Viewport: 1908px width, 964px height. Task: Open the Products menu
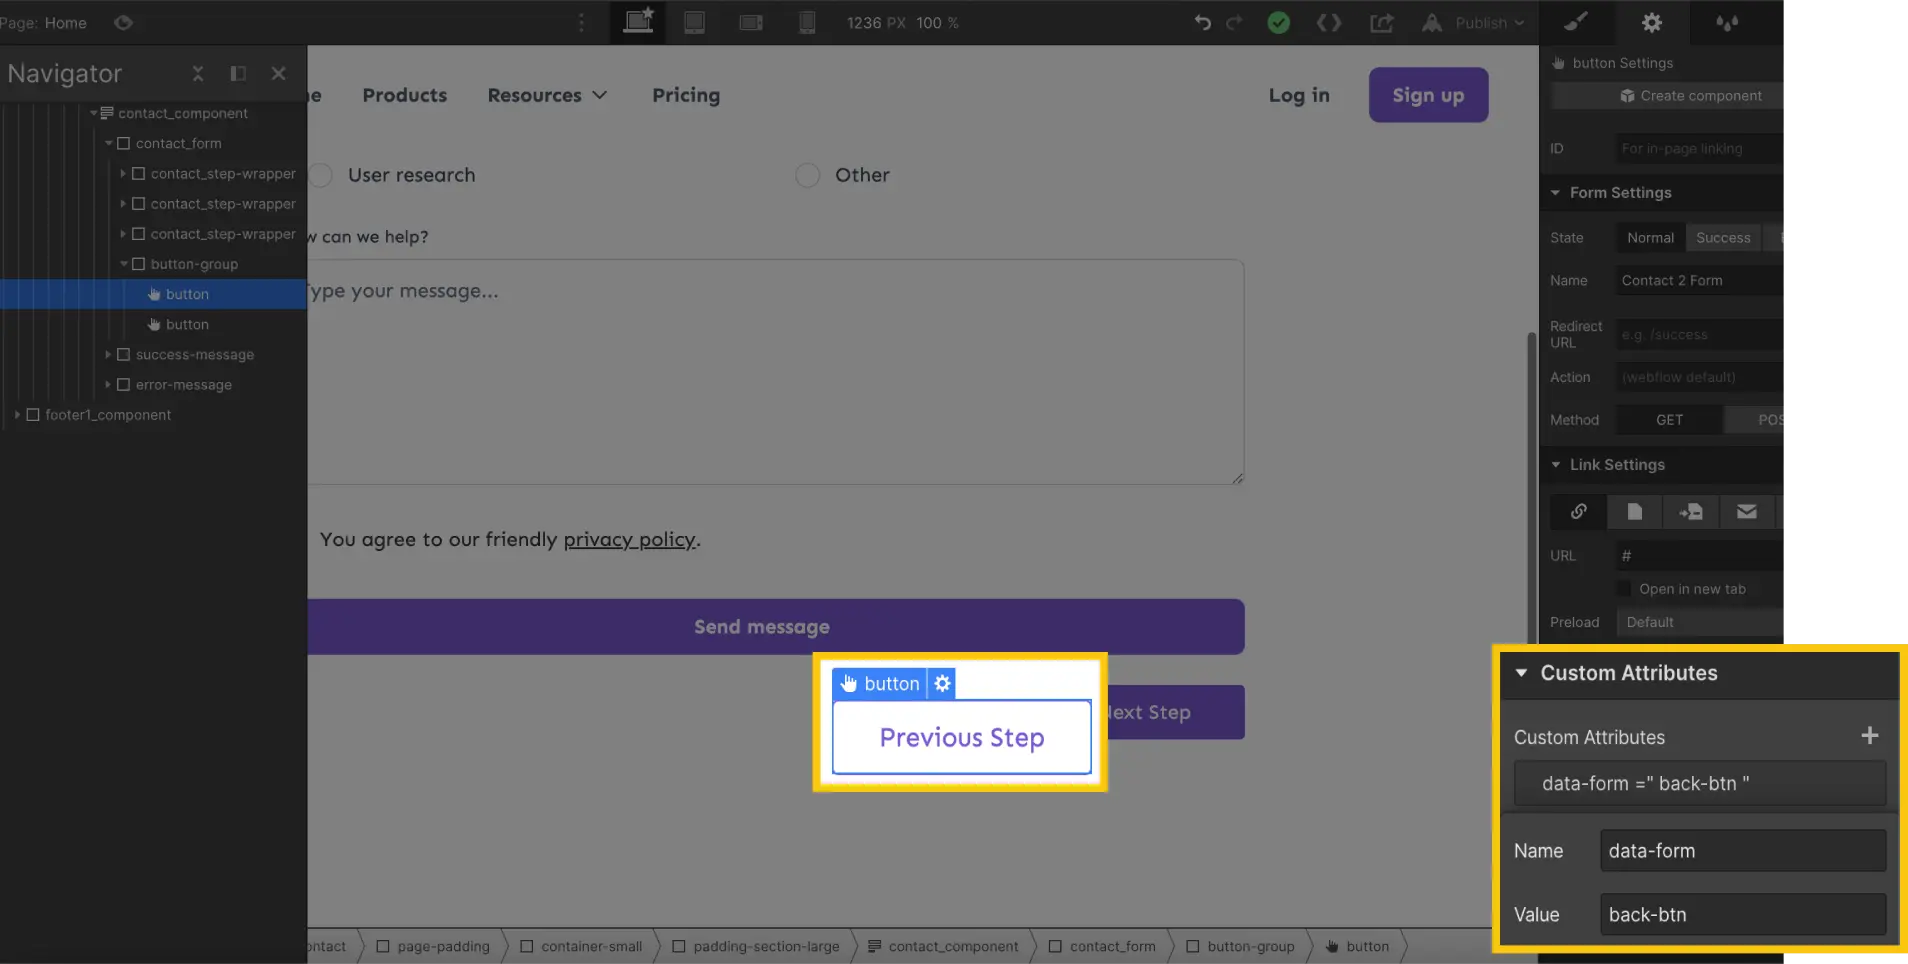tap(404, 95)
